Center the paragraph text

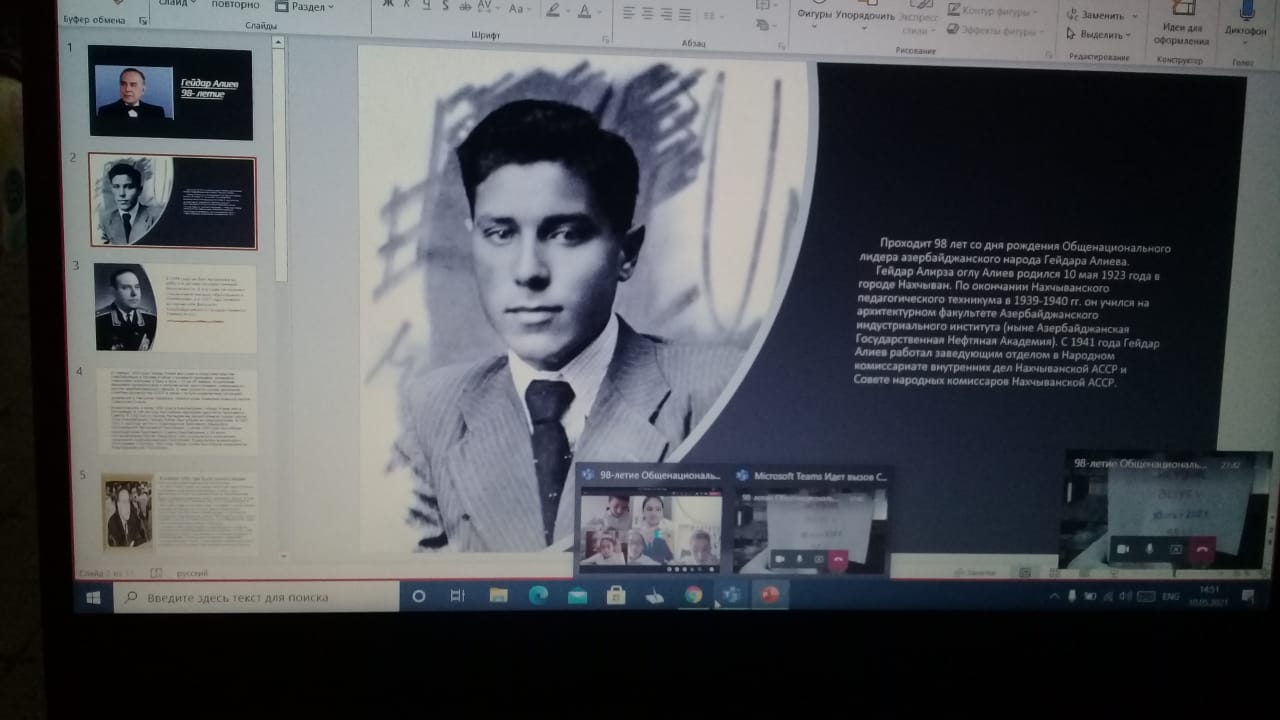pos(648,14)
